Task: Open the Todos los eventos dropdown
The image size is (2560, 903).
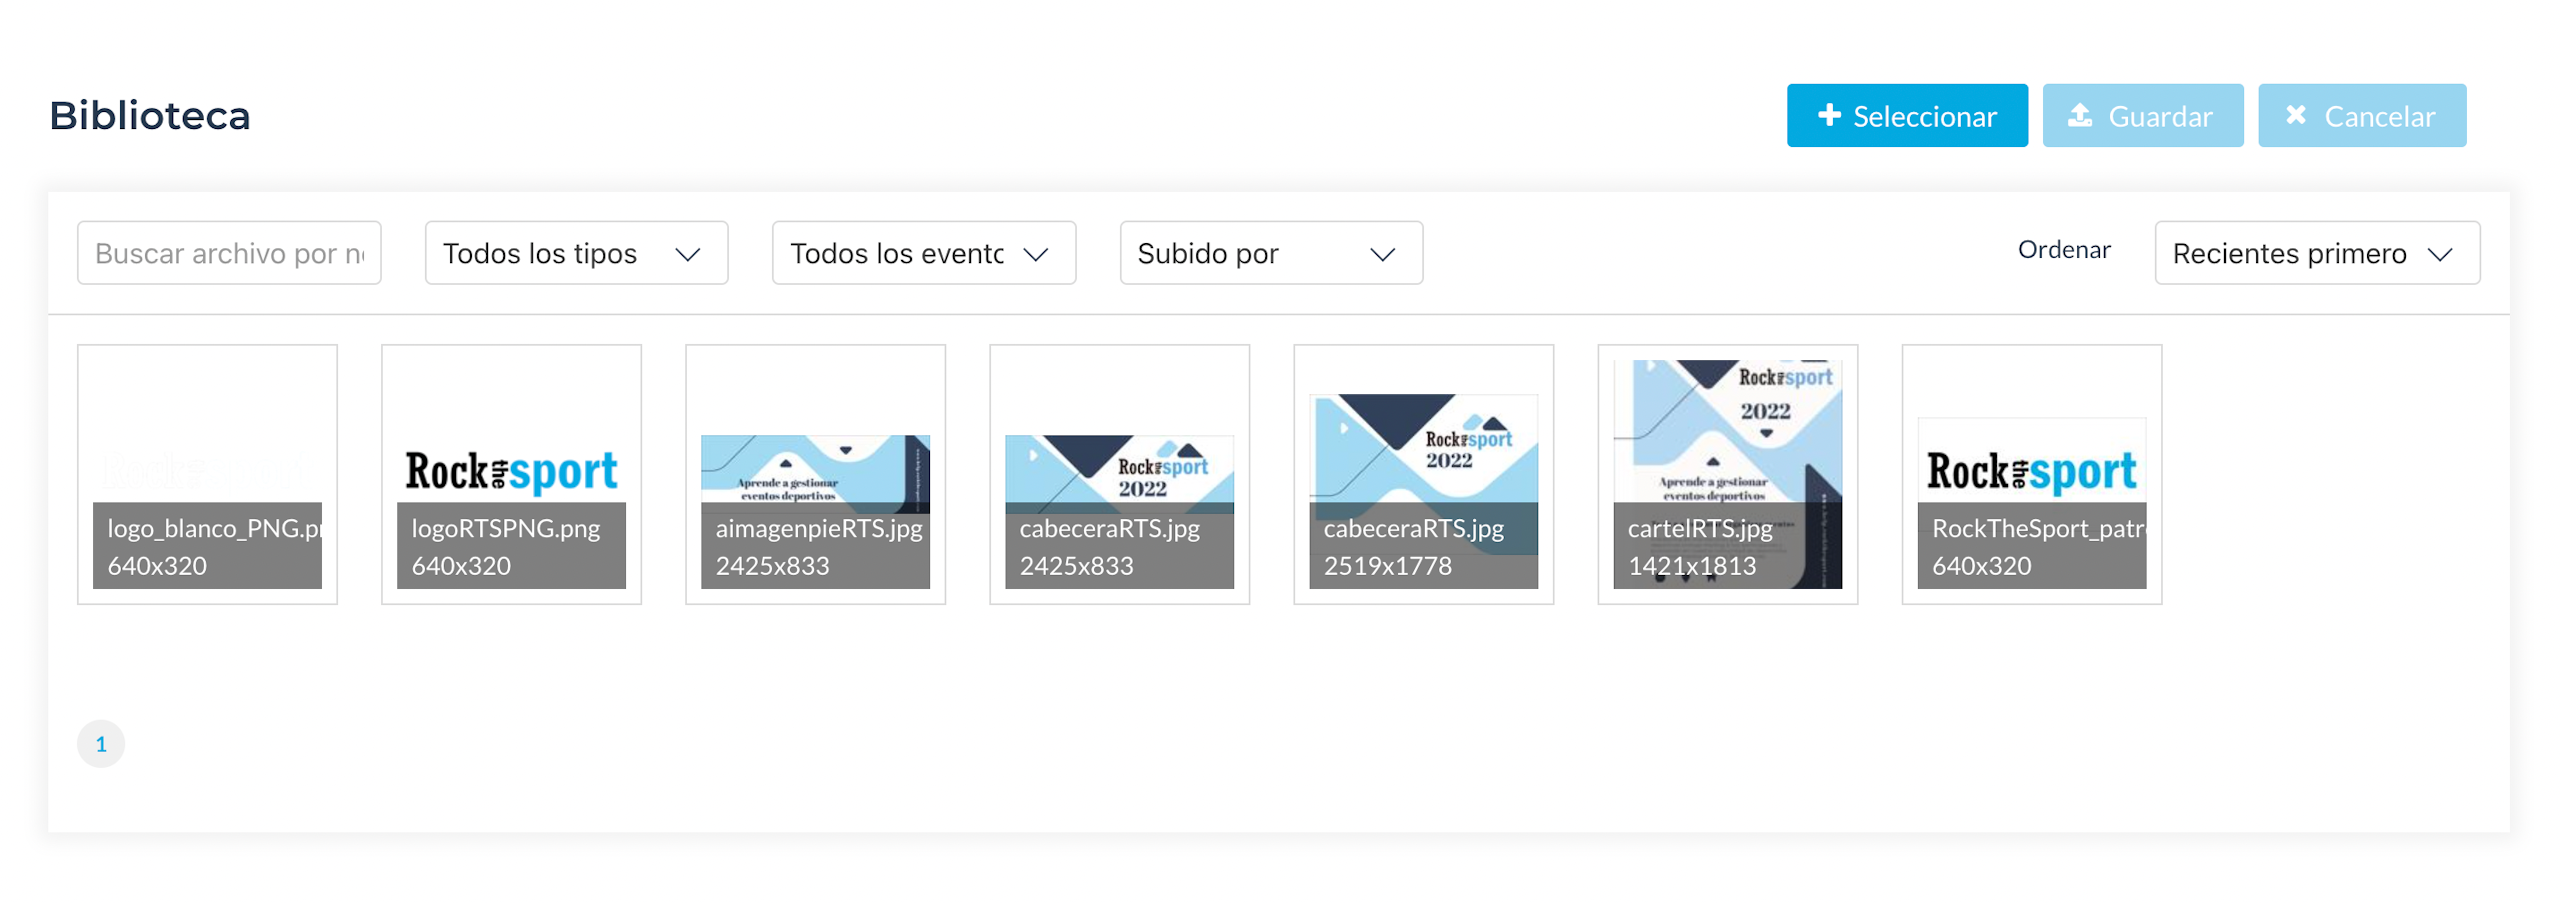Action: tap(923, 253)
